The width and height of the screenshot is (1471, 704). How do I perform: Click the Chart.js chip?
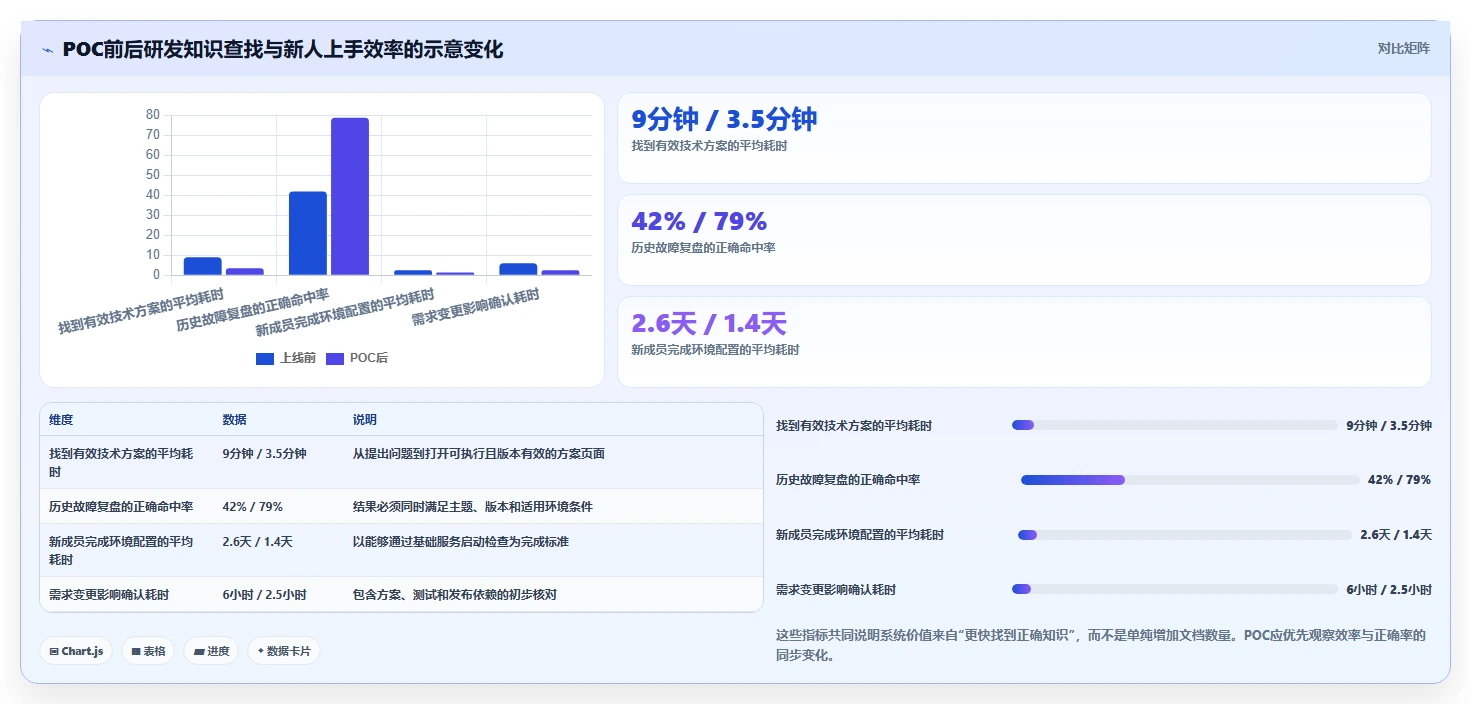click(76, 651)
